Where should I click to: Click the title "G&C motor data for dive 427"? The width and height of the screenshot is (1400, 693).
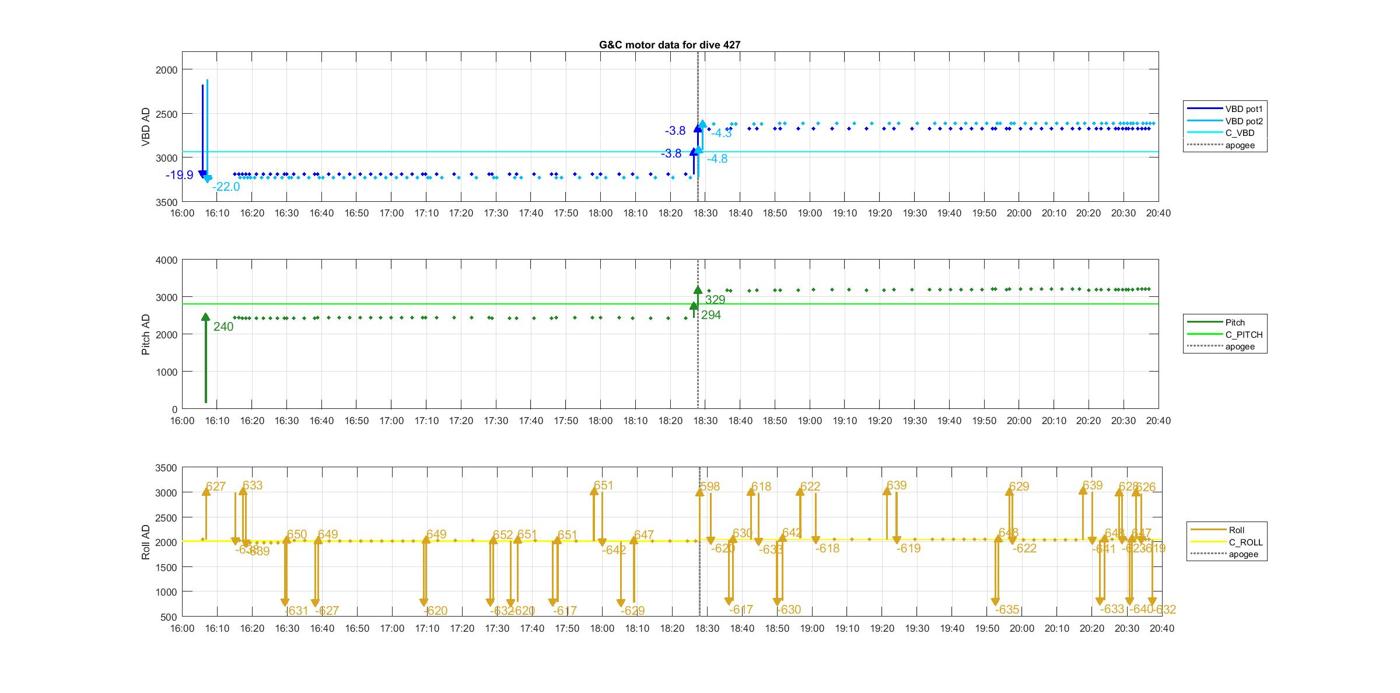[669, 45]
